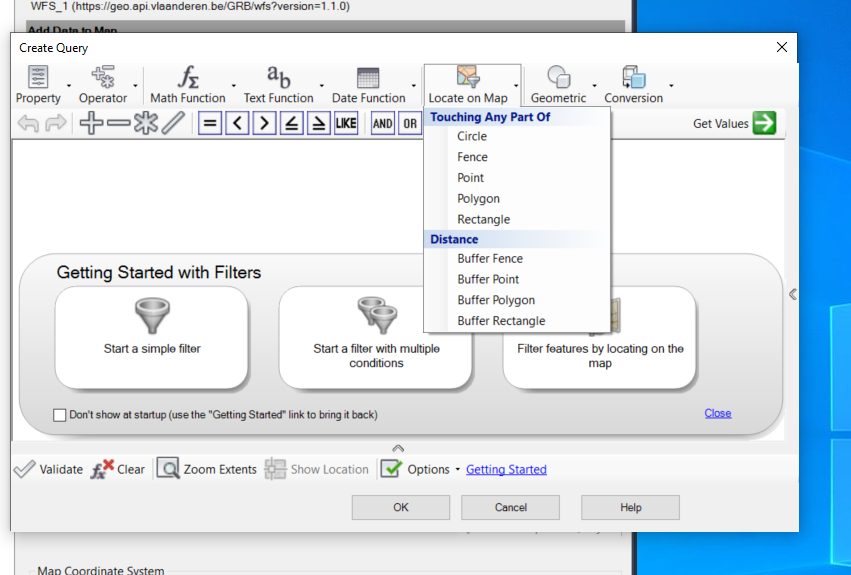Screen dimensions: 851x575
Task: Click Help button
Action: [x=631, y=507]
